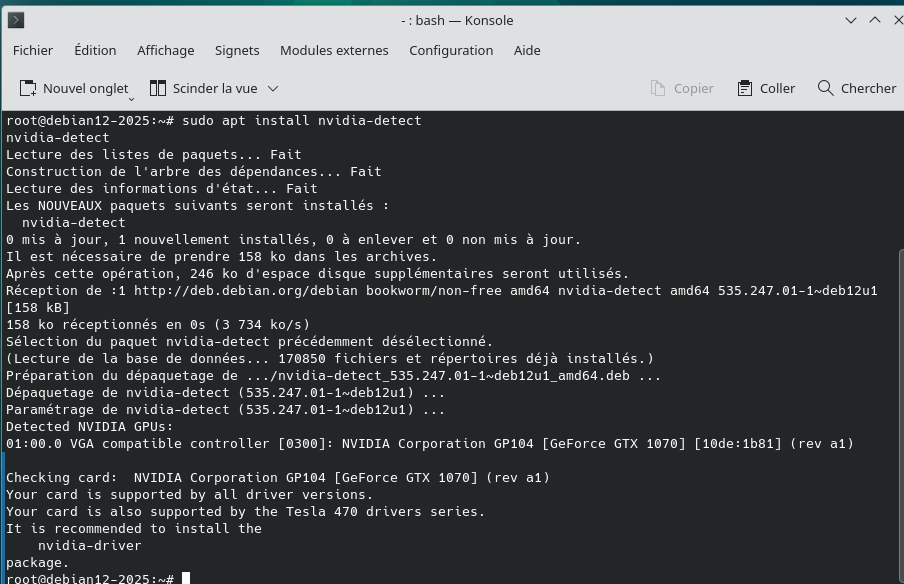Click the 'Detected NVIDIA GPUs:' line
904x584 pixels.
click(89, 427)
